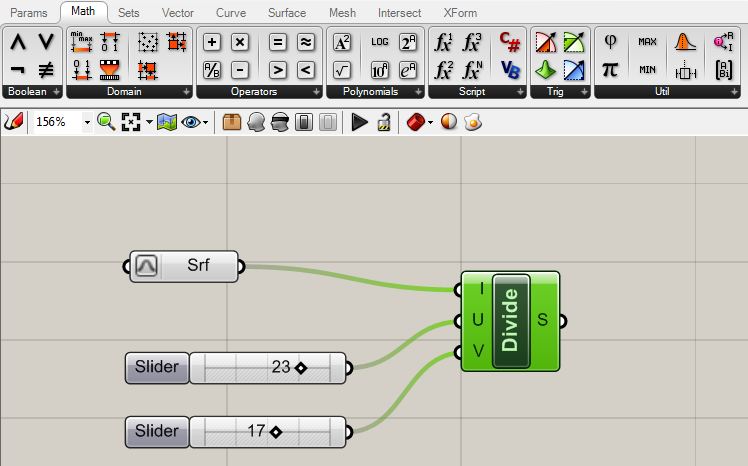Image resolution: width=748 pixels, height=466 pixels.
Task: Select the Addition operator component
Action: point(212,42)
